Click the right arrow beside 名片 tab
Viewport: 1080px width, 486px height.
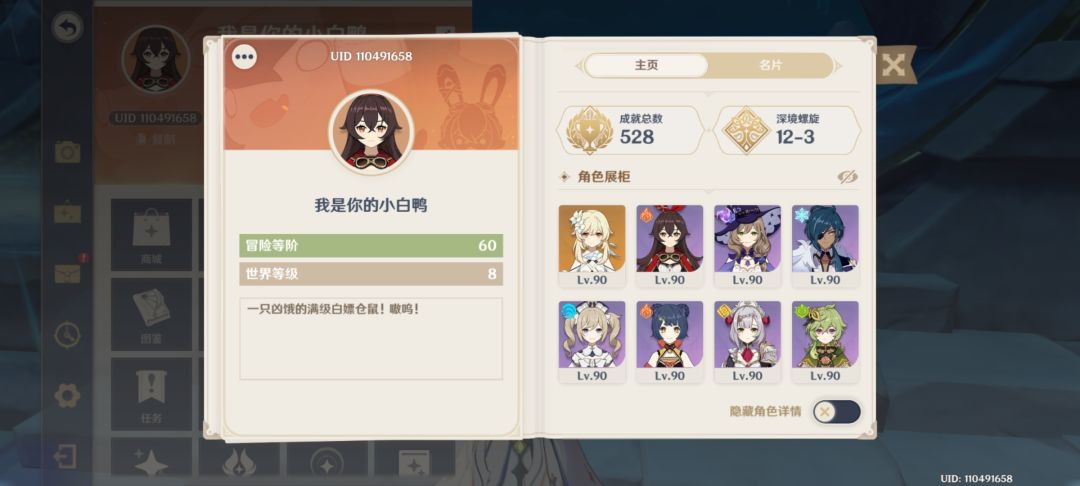tap(838, 66)
